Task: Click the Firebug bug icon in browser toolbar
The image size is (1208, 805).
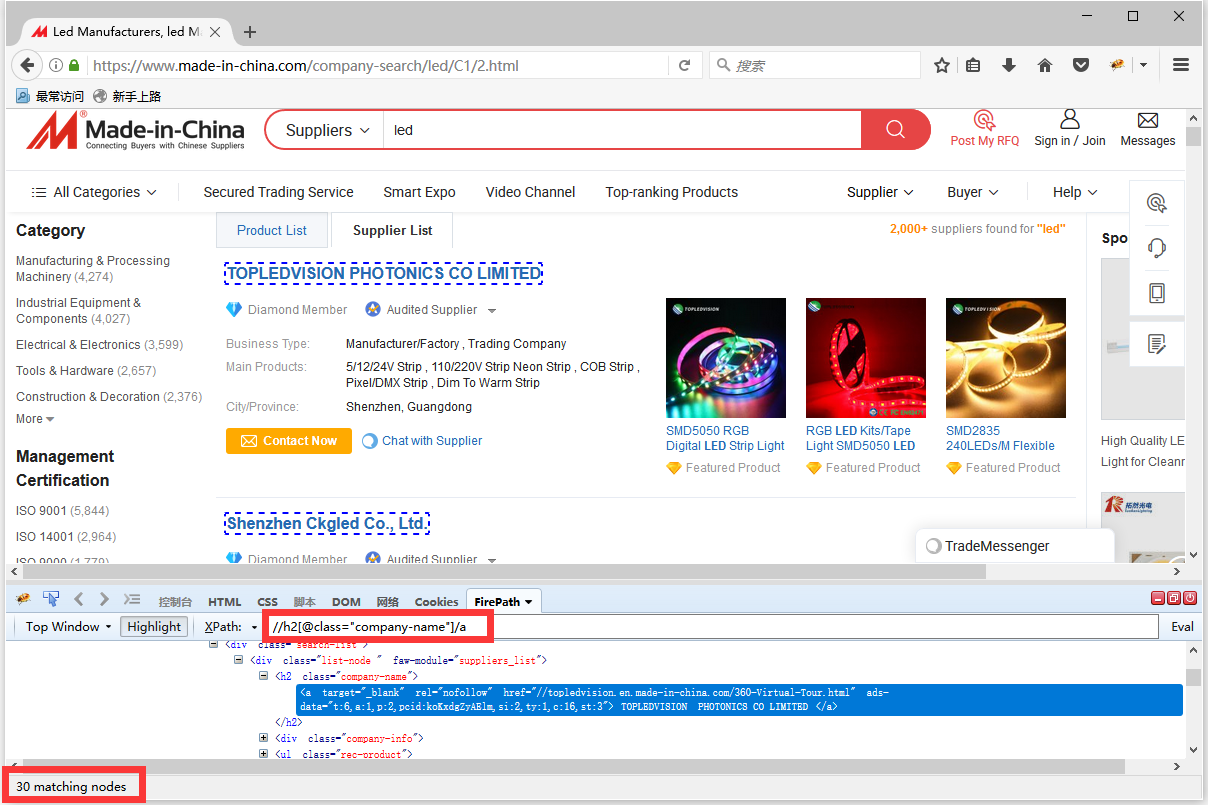Action: [1117, 65]
